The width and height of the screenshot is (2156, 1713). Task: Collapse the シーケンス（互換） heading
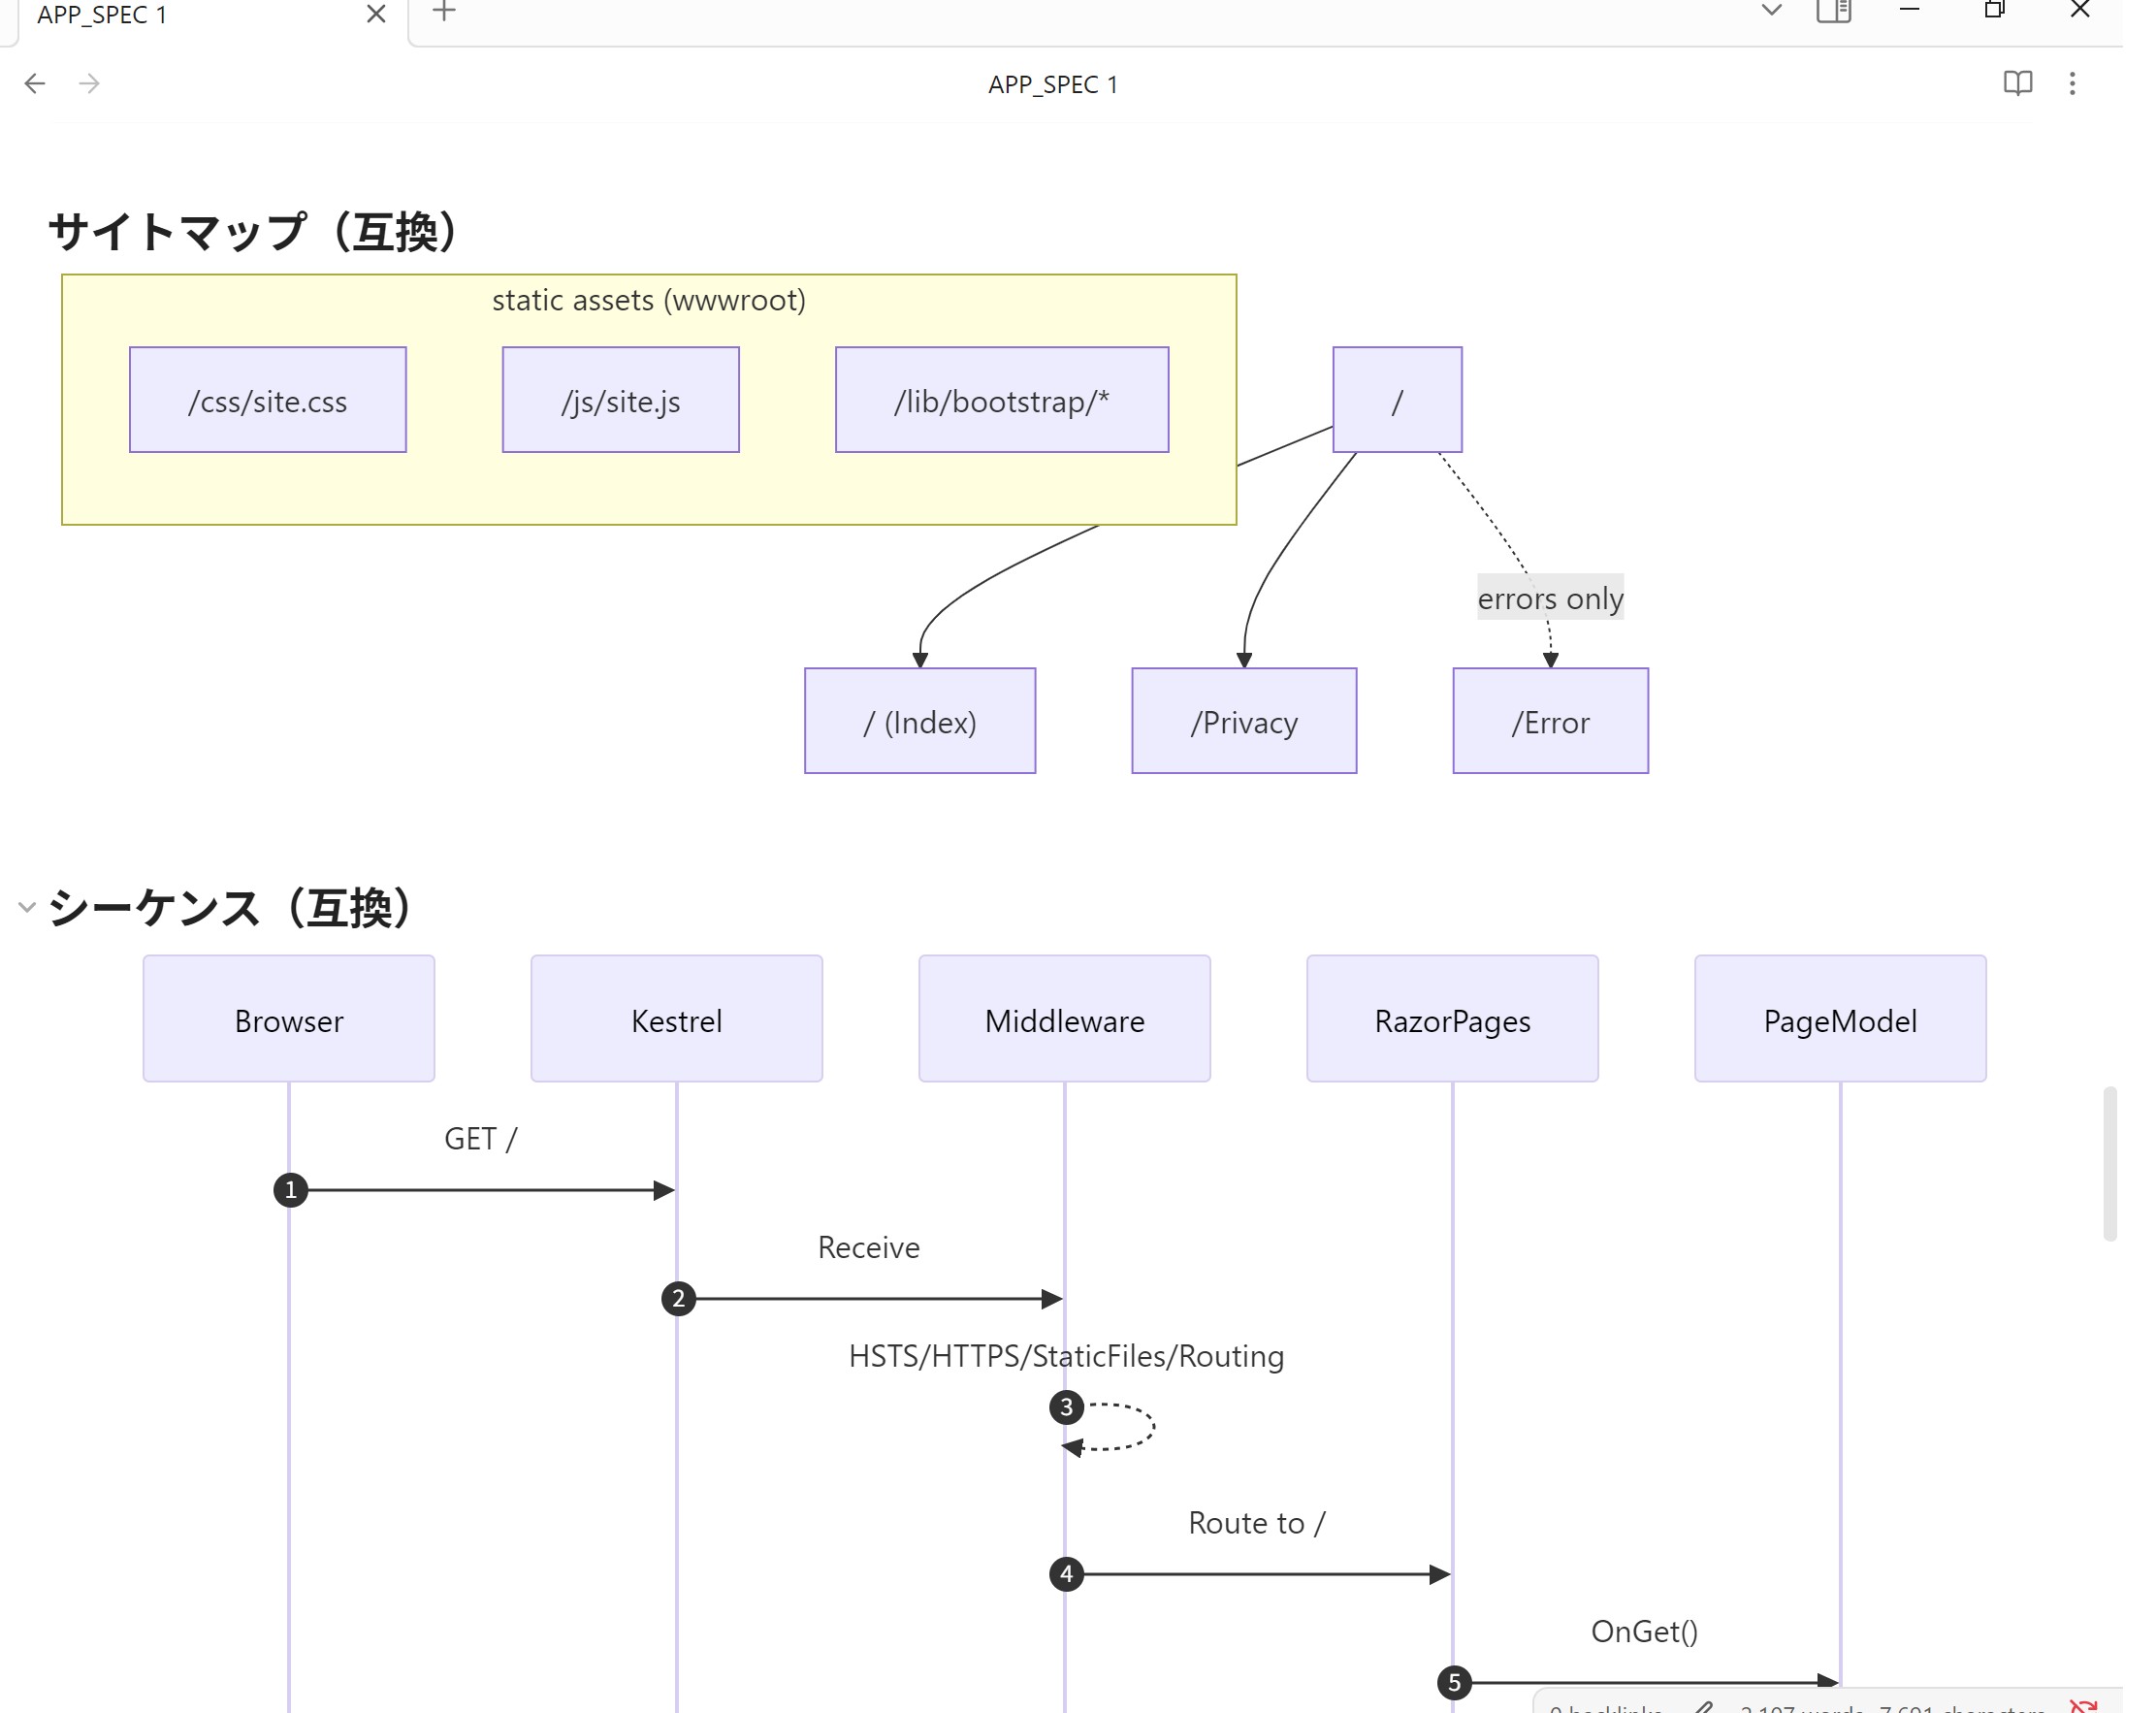(x=27, y=907)
